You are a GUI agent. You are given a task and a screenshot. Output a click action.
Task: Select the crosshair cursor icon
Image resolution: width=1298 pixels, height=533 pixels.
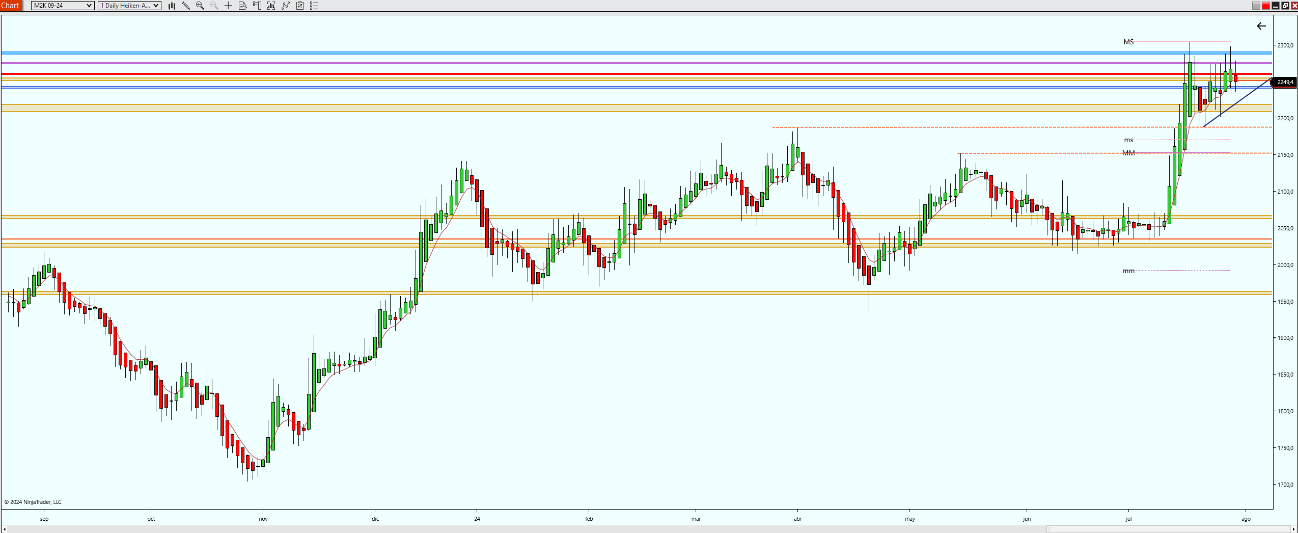pyautogui.click(x=228, y=5)
